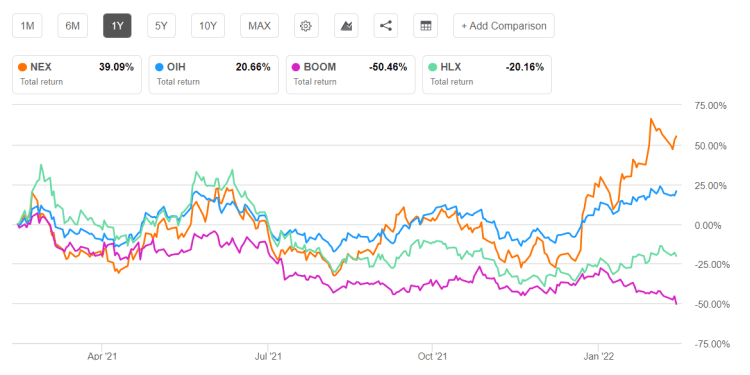Click the magenta BOOM color dot
Viewport: 750px width, 375px height.
pyautogui.click(x=296, y=67)
